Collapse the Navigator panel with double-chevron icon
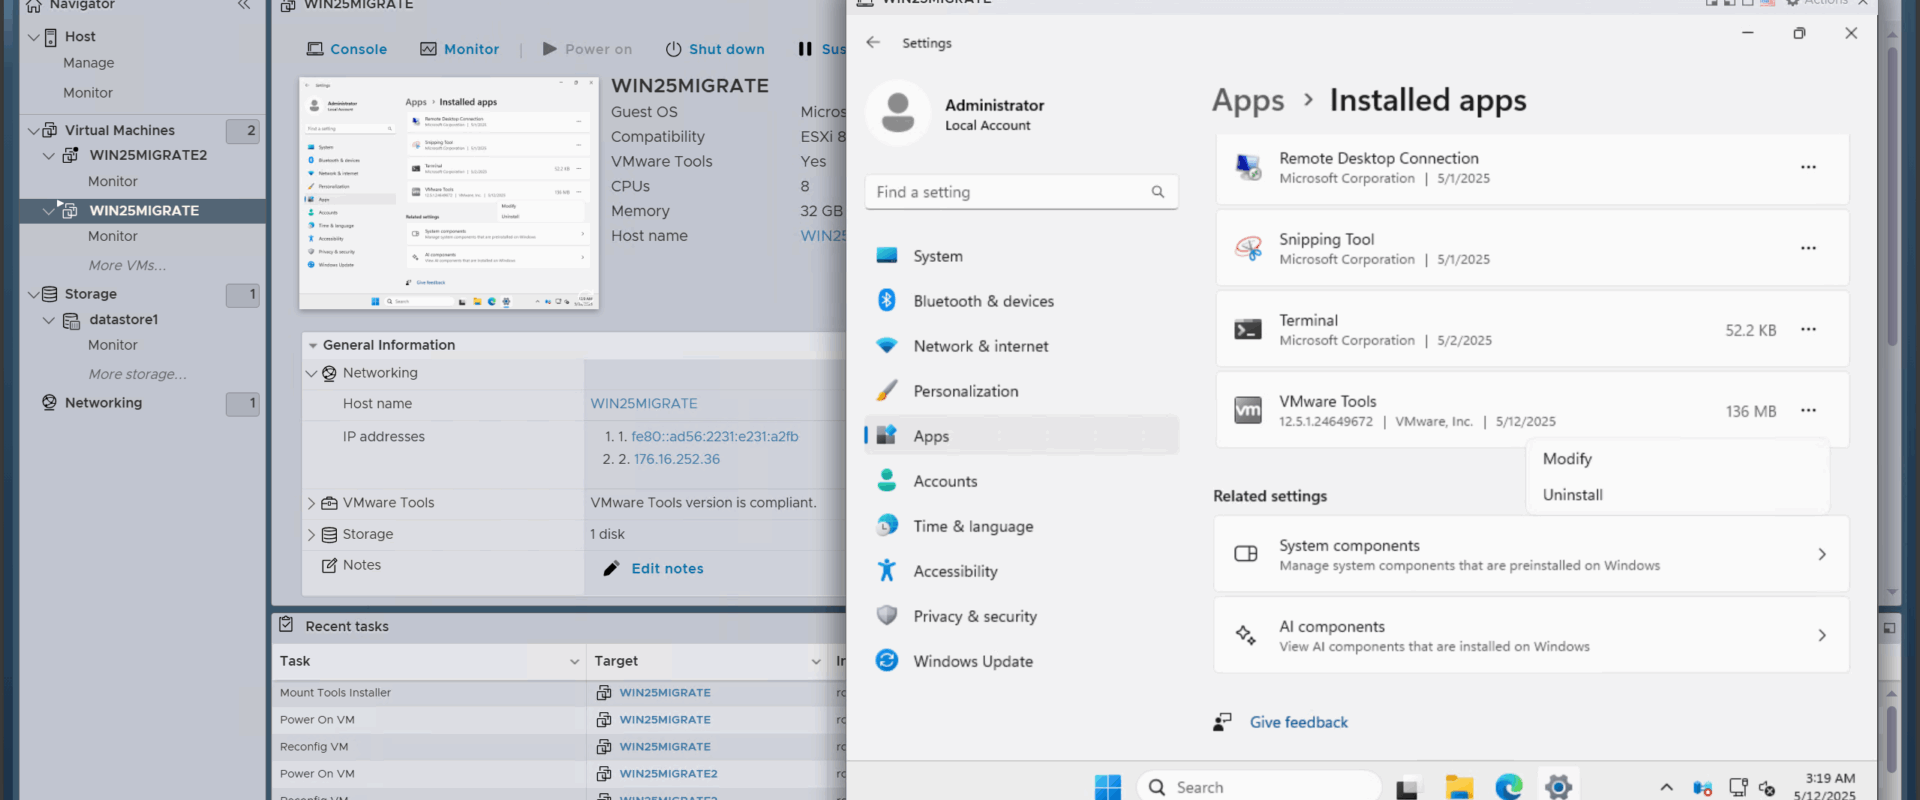 [244, 5]
